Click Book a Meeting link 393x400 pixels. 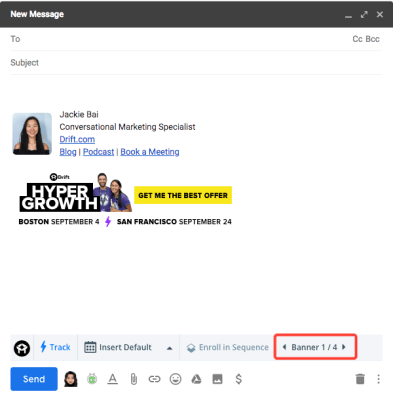pyautogui.click(x=150, y=152)
